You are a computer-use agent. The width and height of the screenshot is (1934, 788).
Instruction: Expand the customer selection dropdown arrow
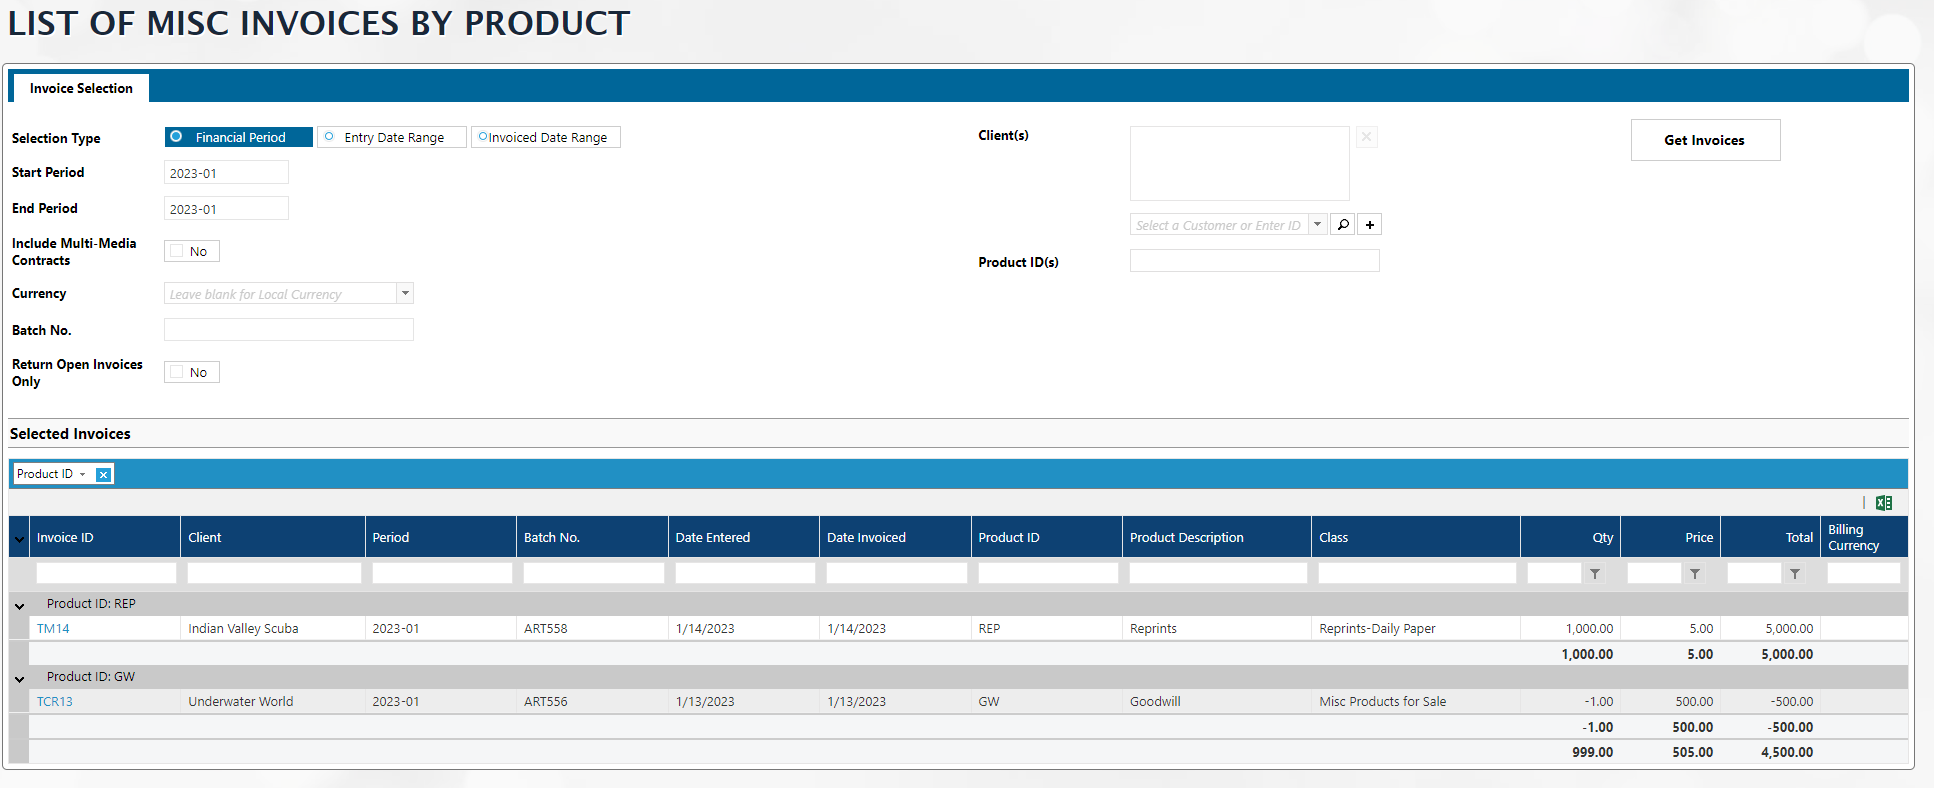pos(1317,225)
